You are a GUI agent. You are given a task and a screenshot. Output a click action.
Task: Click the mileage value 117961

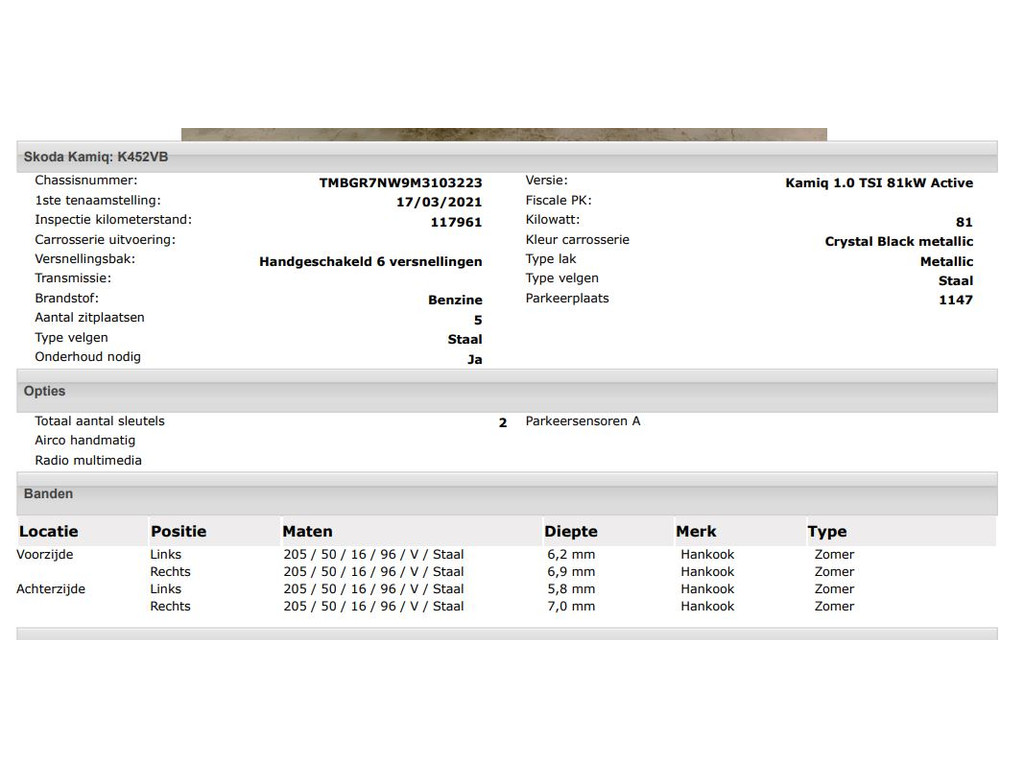(x=456, y=222)
